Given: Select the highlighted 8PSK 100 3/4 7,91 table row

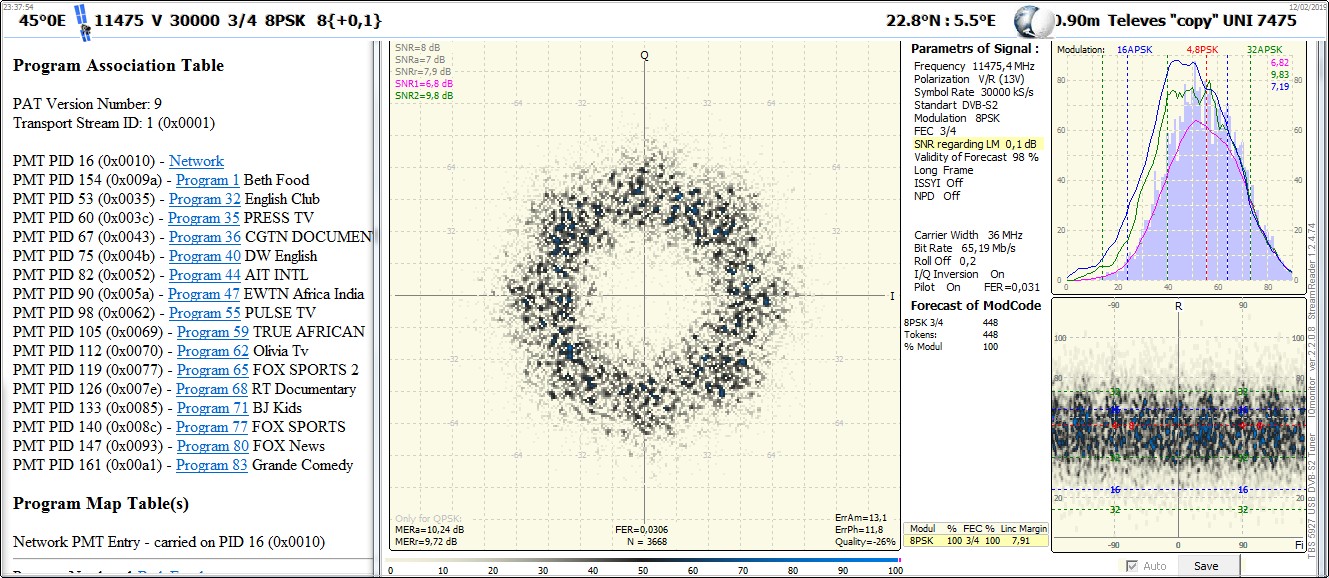Looking at the screenshot, I should click(x=976, y=541).
